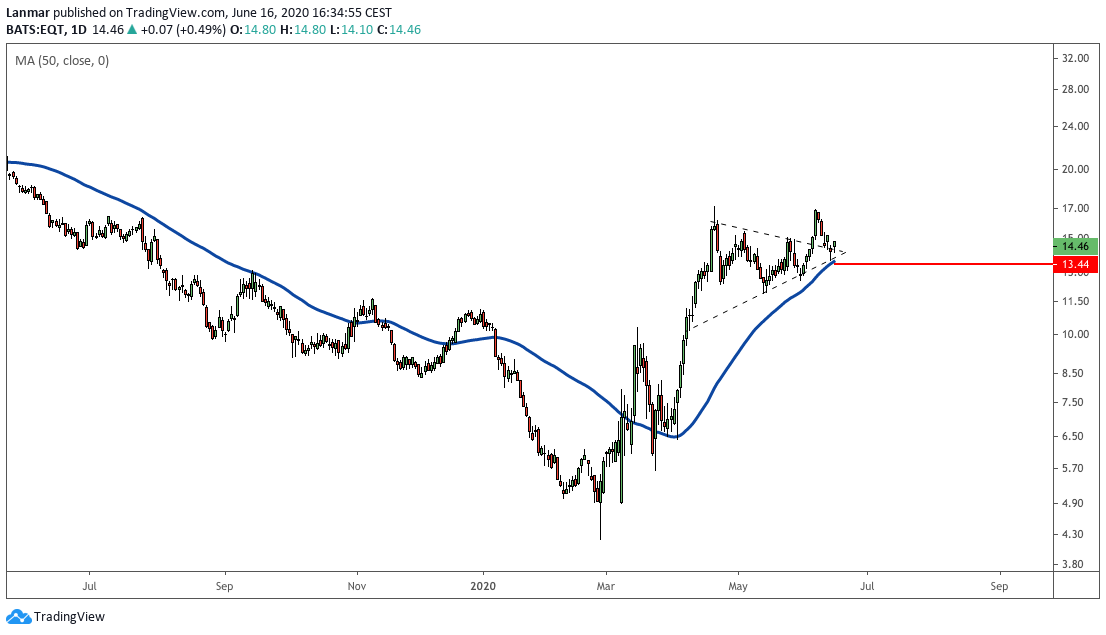
Task: Click the 20.00 price axis label
Action: (1076, 169)
